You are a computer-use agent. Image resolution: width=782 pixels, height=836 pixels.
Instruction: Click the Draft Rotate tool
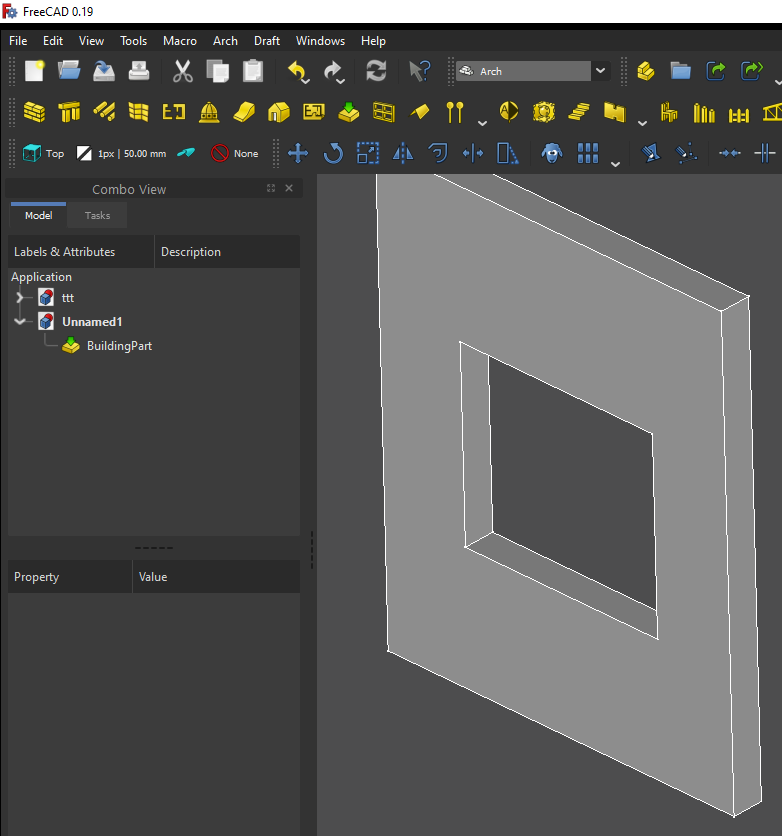[x=333, y=154]
